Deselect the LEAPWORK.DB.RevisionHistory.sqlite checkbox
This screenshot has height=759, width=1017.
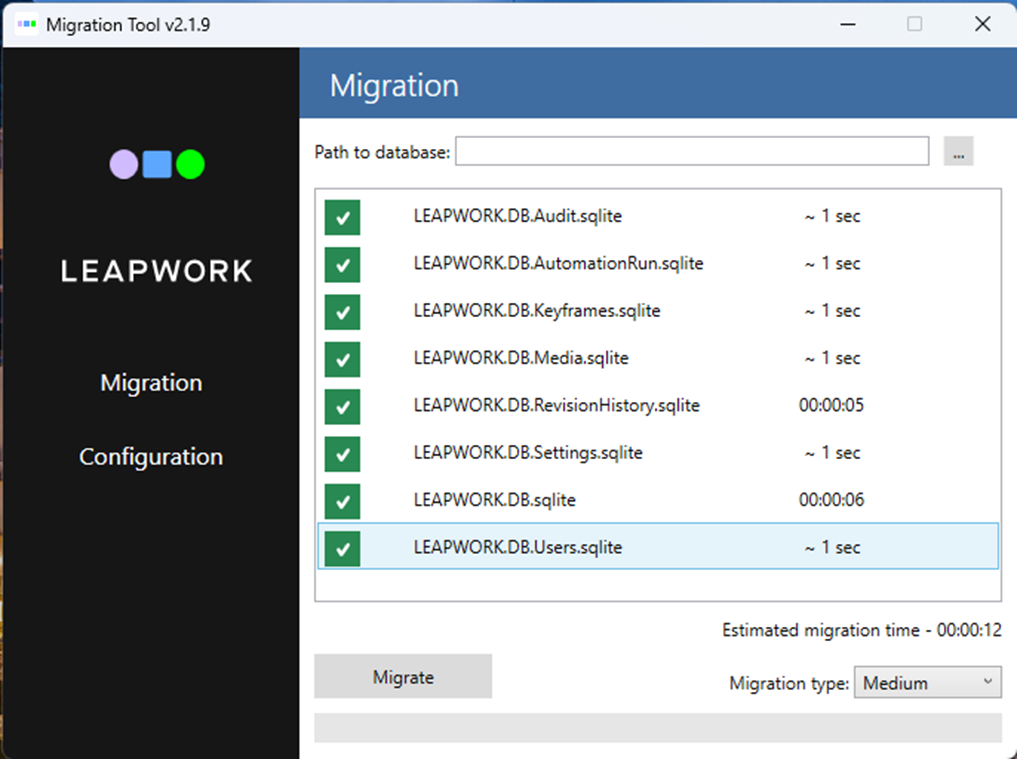coord(342,406)
